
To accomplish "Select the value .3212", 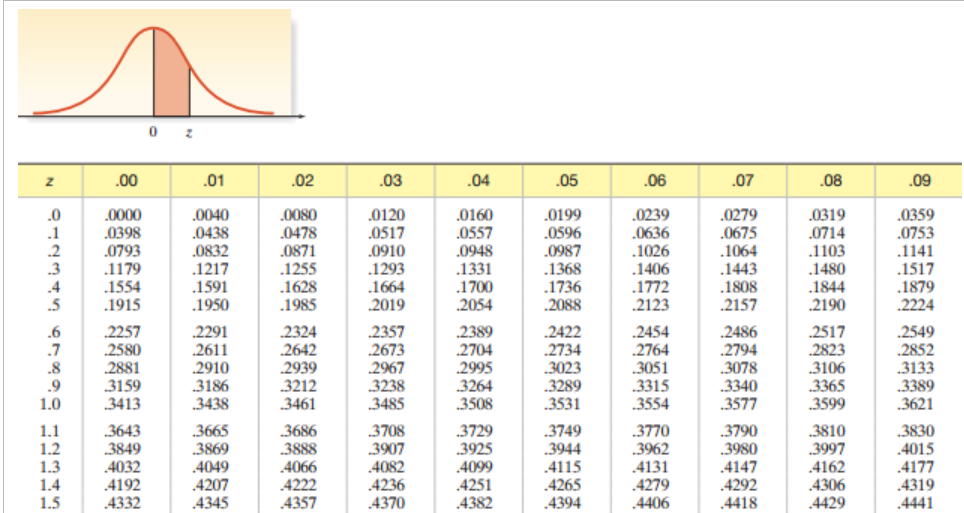I will pos(299,386).
